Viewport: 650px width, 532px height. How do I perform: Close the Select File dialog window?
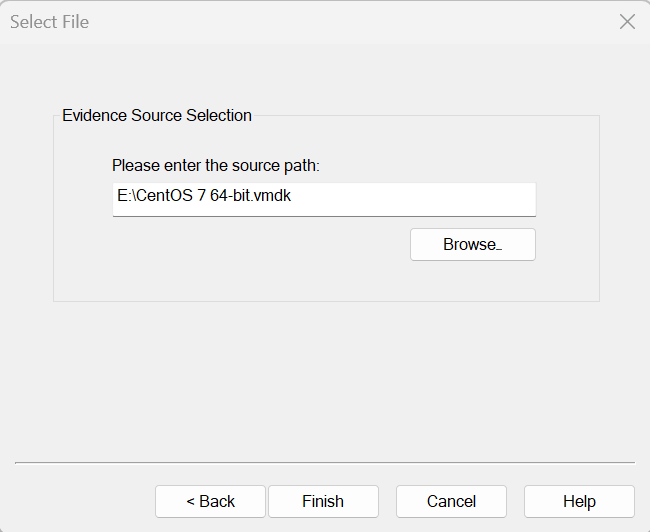[x=627, y=22]
